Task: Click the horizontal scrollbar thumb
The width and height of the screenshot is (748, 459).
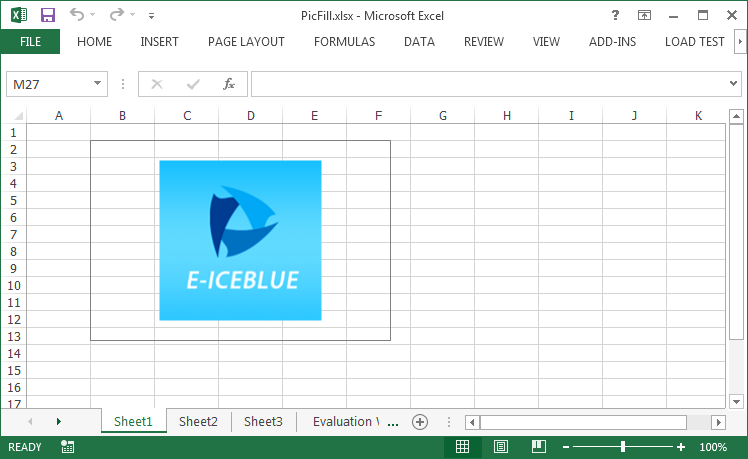Action: click(583, 422)
